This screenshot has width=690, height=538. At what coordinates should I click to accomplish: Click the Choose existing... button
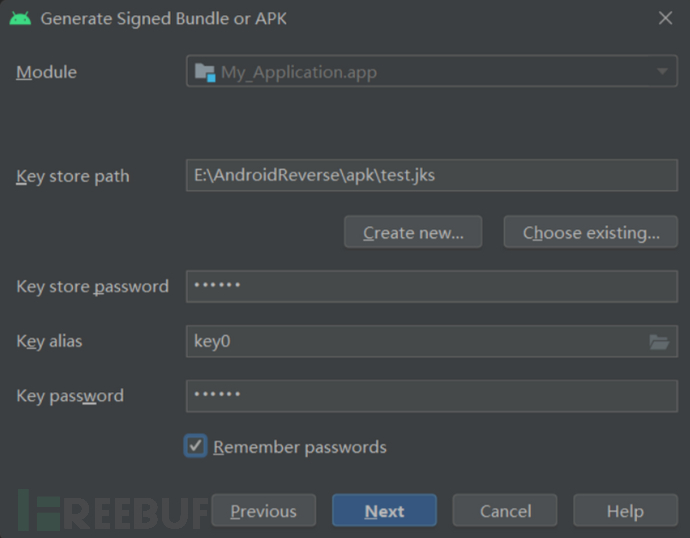pos(591,232)
